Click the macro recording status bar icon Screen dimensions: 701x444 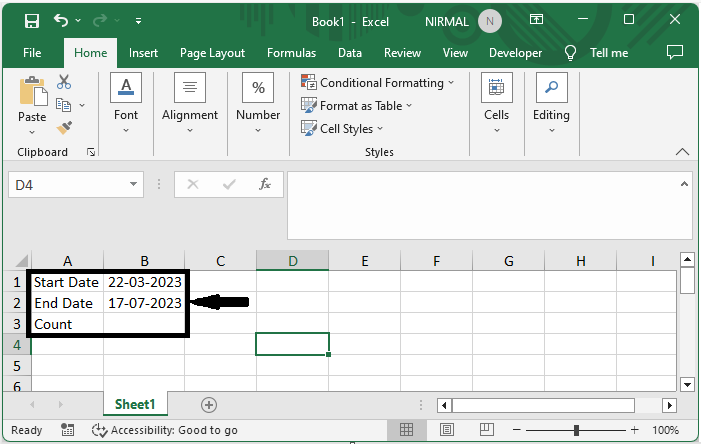tap(68, 430)
